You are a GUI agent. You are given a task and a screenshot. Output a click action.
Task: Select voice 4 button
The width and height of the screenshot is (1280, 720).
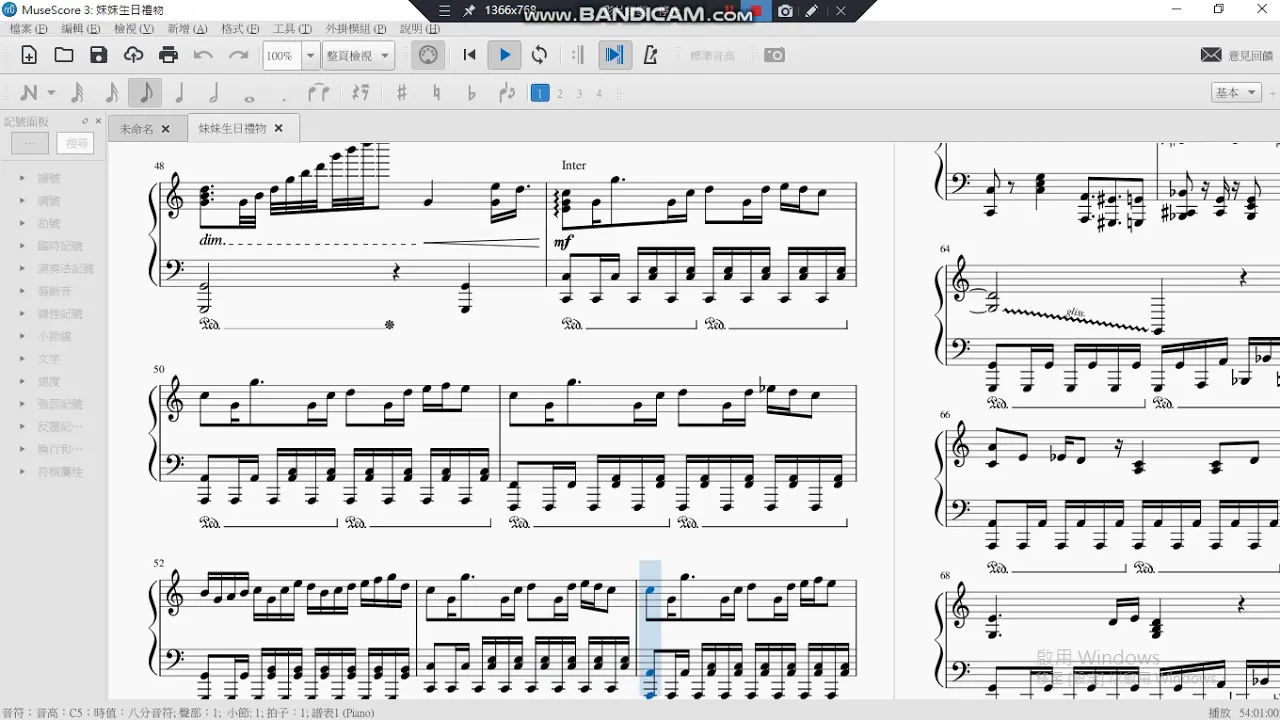600,93
